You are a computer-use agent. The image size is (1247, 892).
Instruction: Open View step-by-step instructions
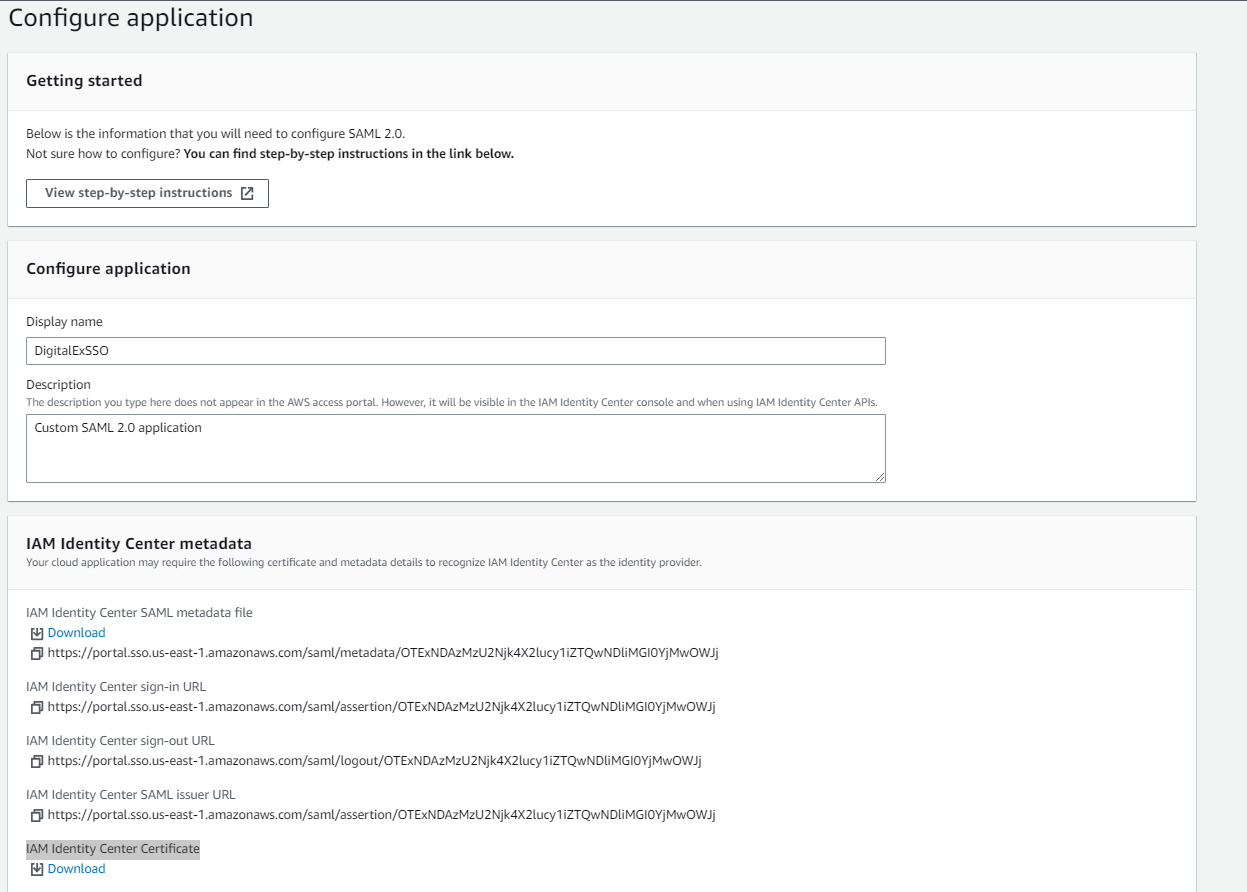pos(139,193)
